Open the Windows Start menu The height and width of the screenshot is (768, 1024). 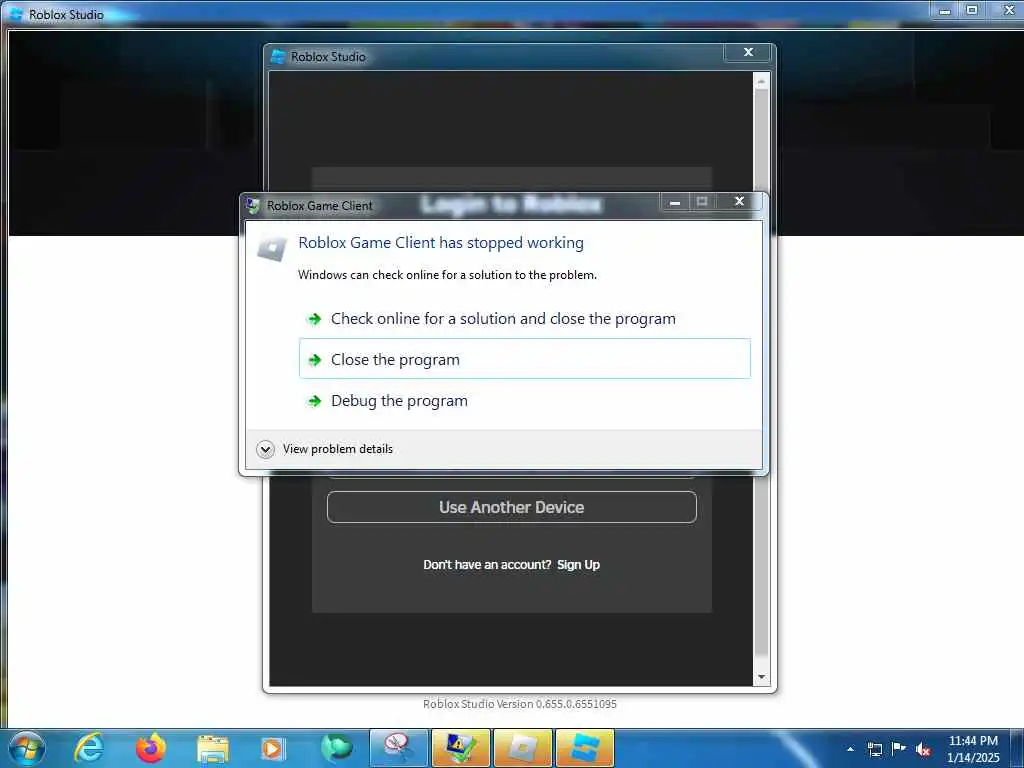pos(26,748)
